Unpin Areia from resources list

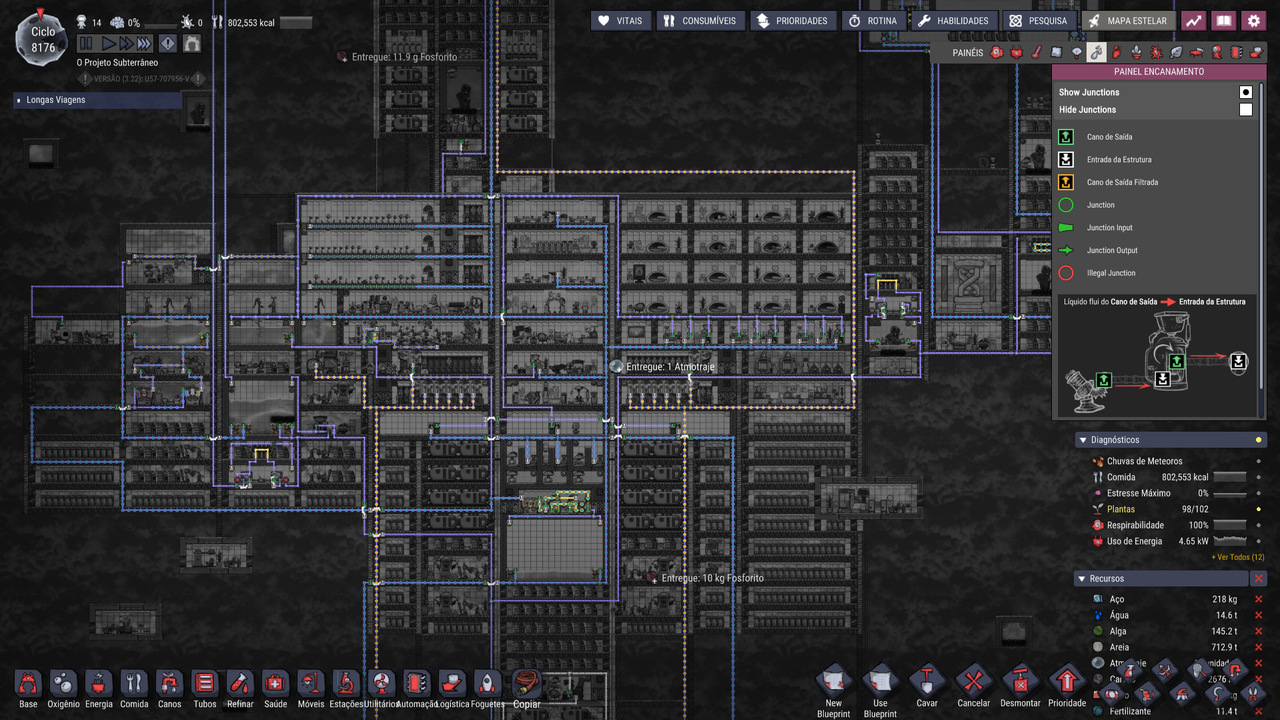1259,648
